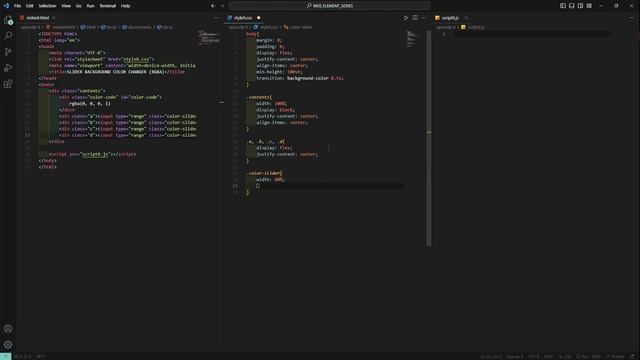The width and height of the screenshot is (640, 360).
Task: Click the VS Code logo icon
Action: click(6, 6)
